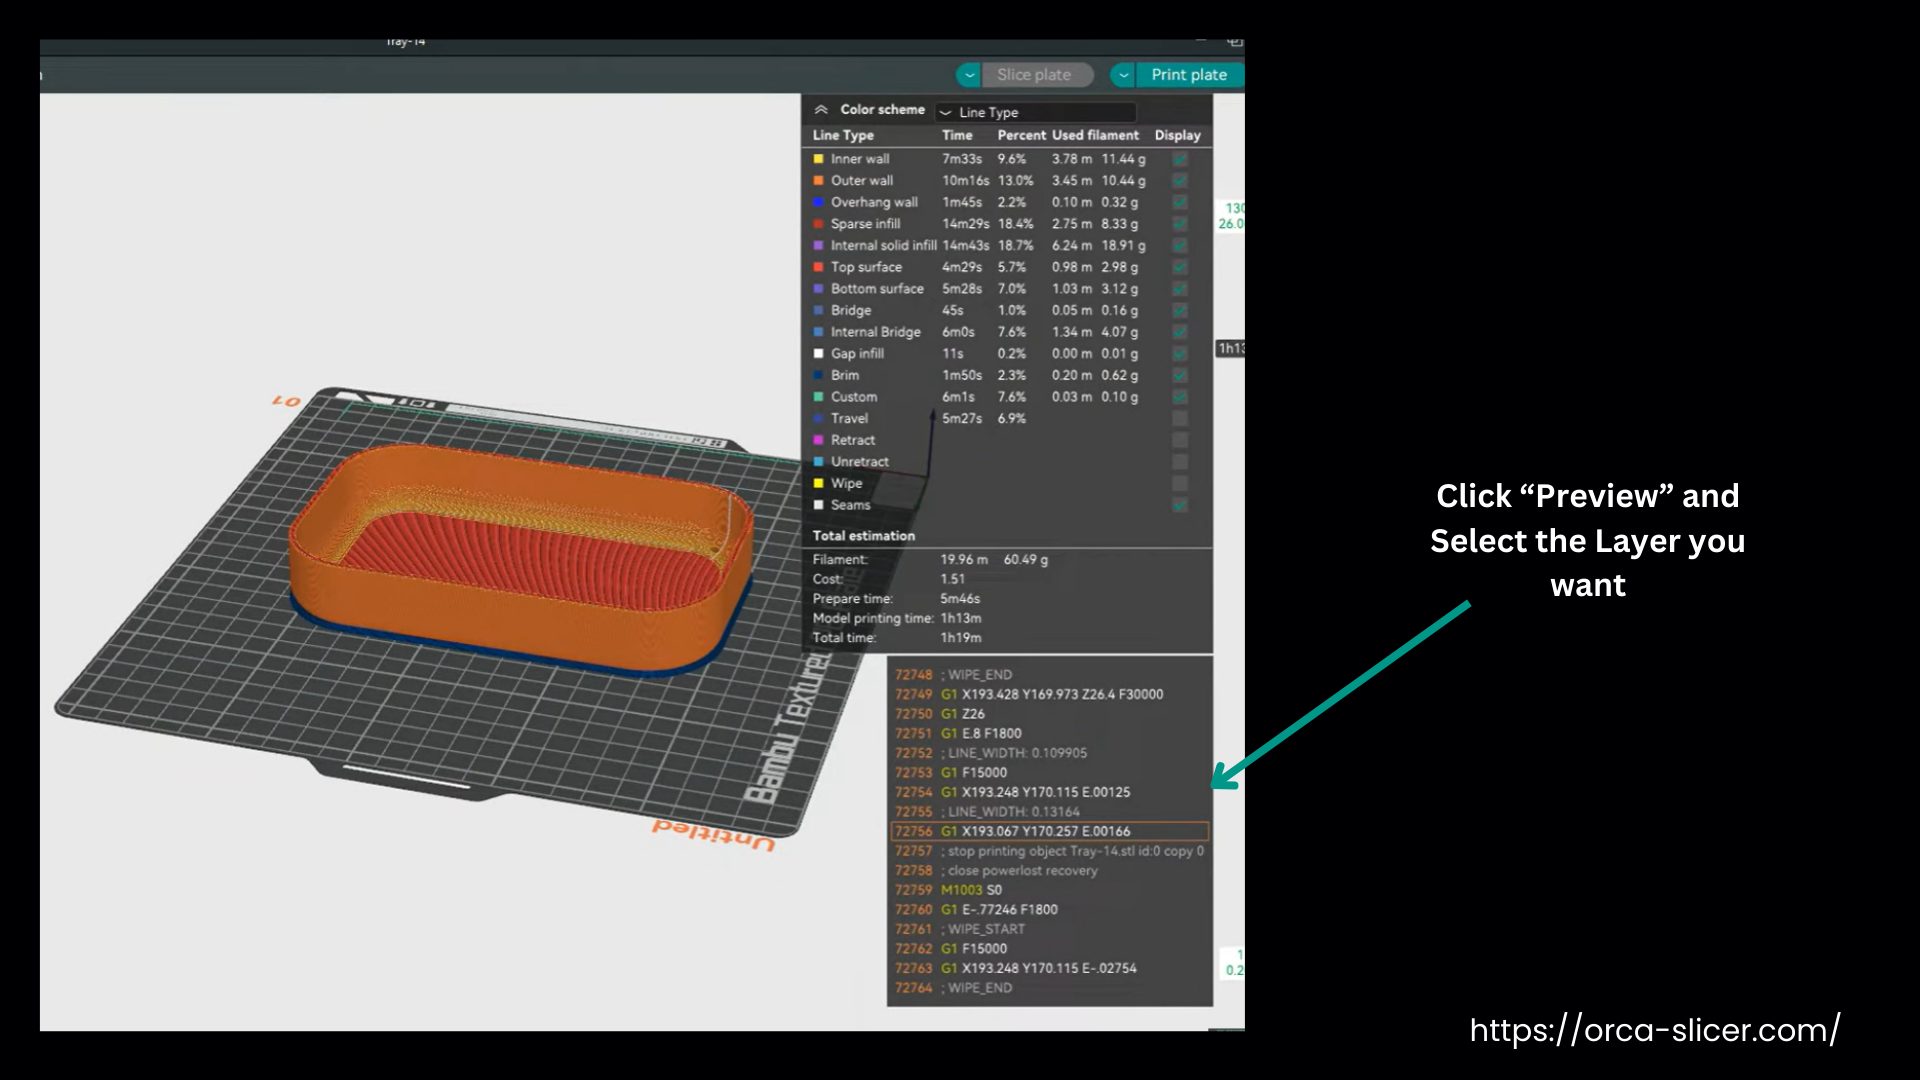Toggle Gap infill display checkbox

[1180, 354]
